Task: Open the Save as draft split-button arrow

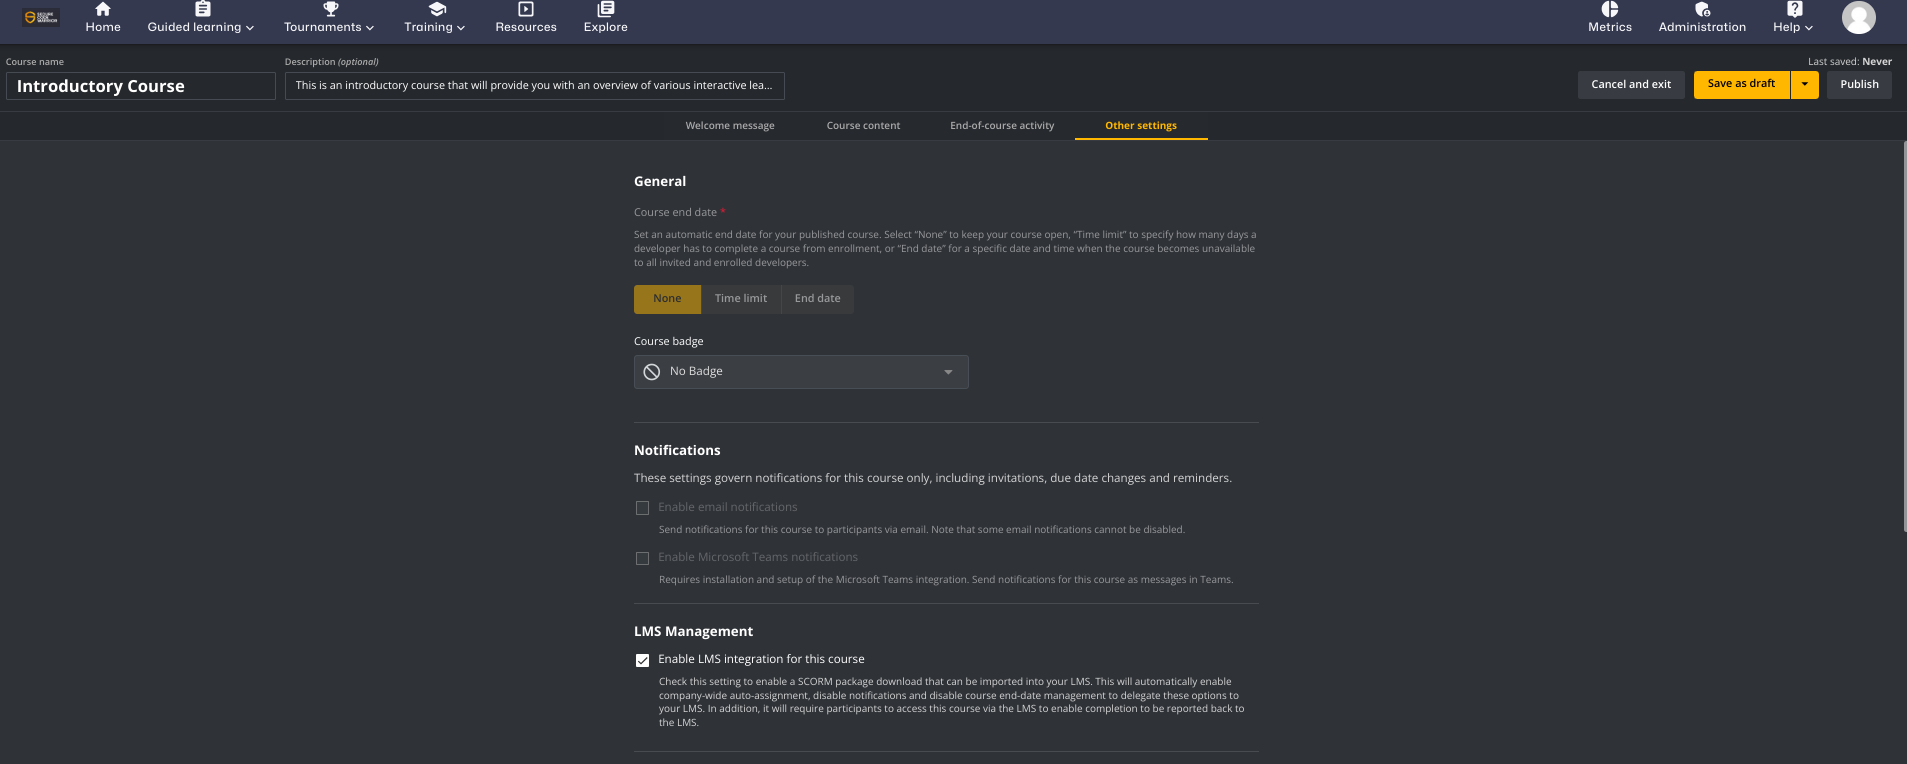Action: tap(1805, 85)
